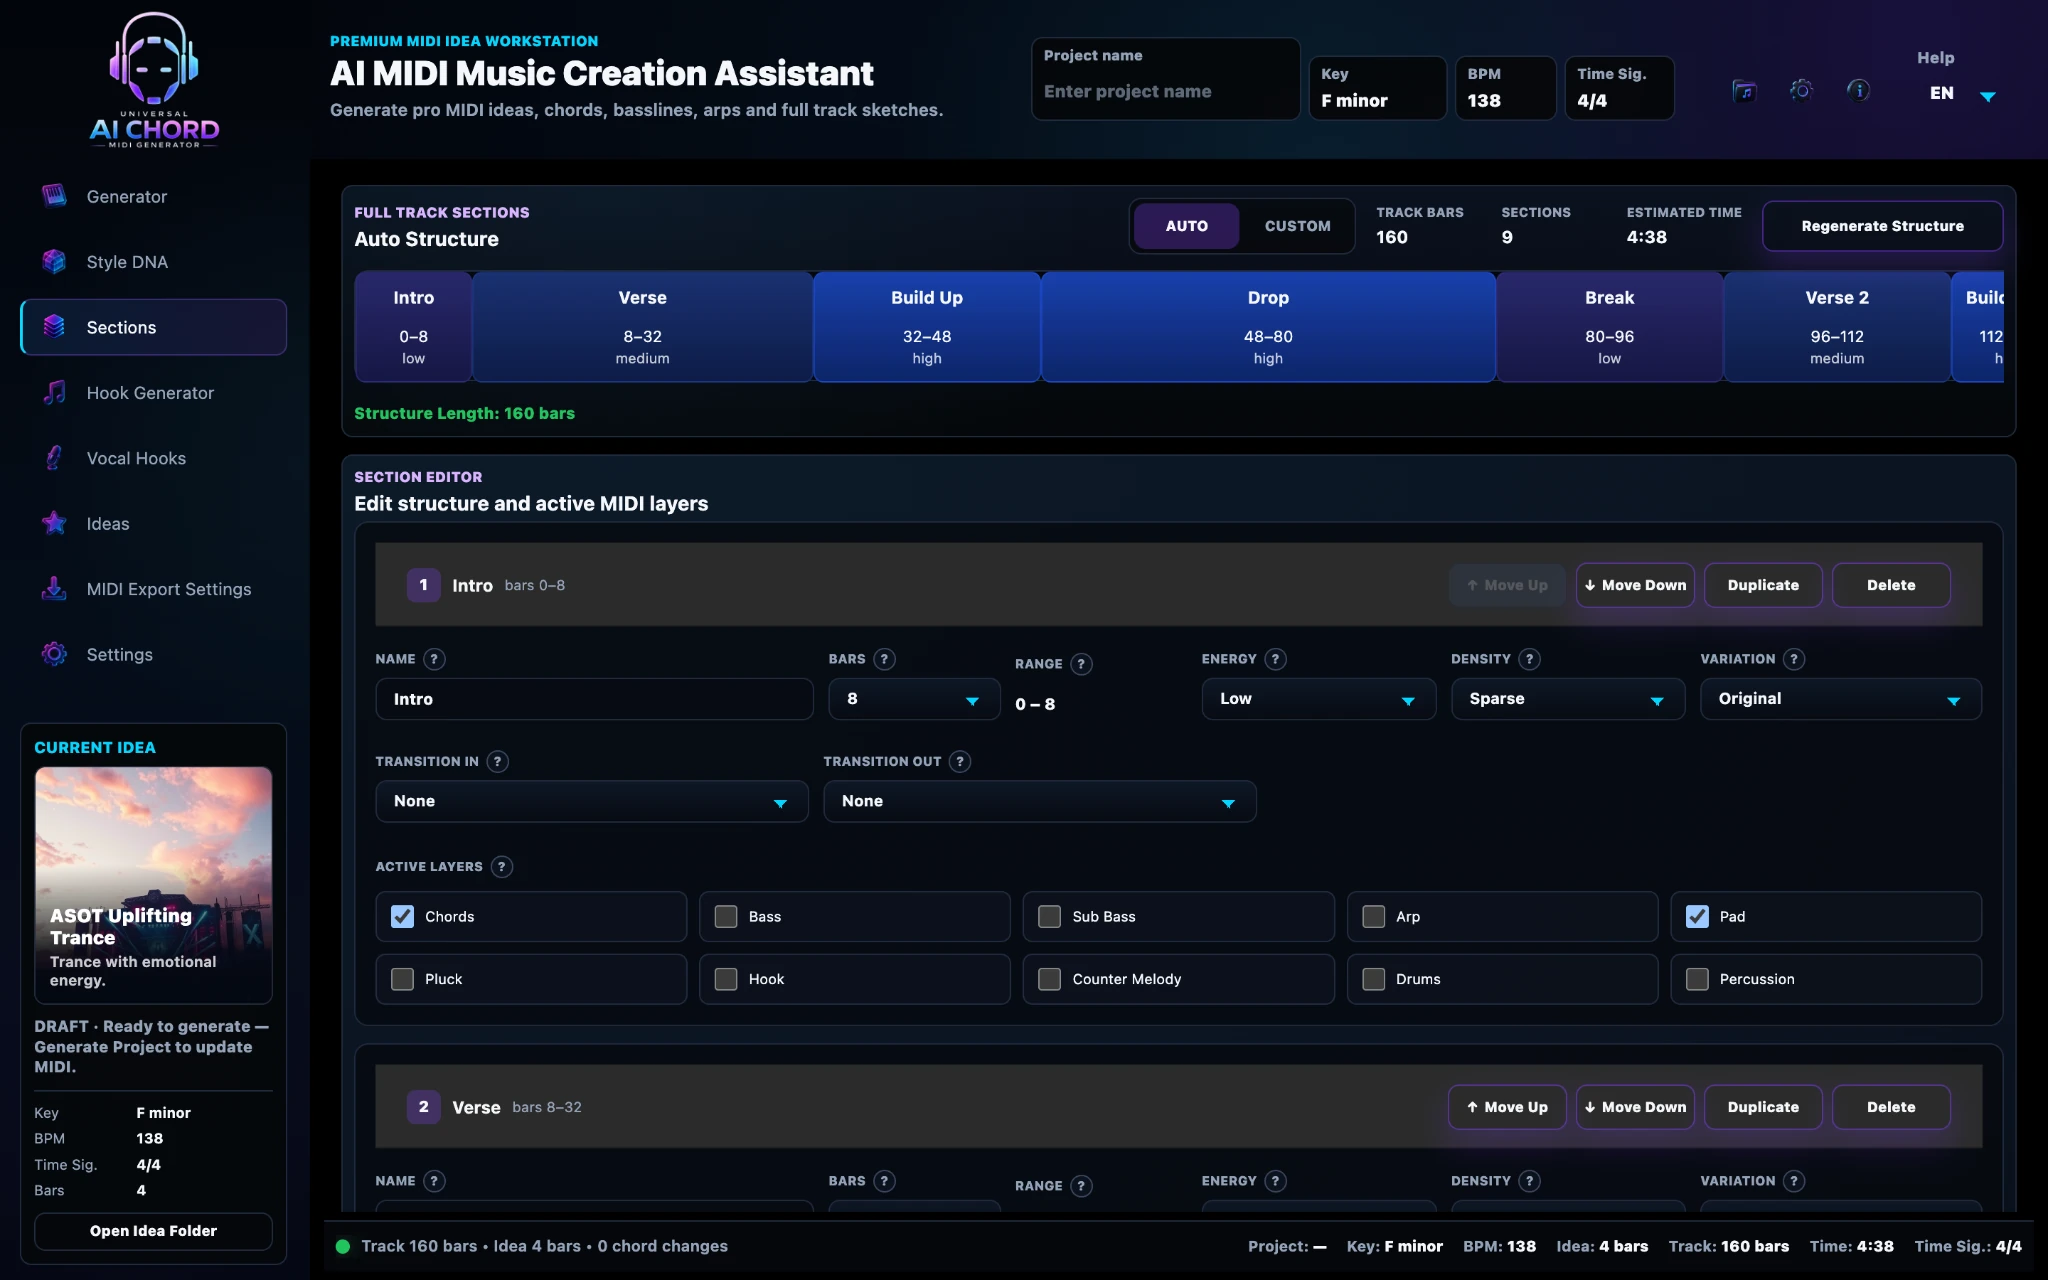Viewport: 2048px width, 1280px height.
Task: Click the MIDI Export Settings download icon
Action: pyautogui.click(x=54, y=588)
